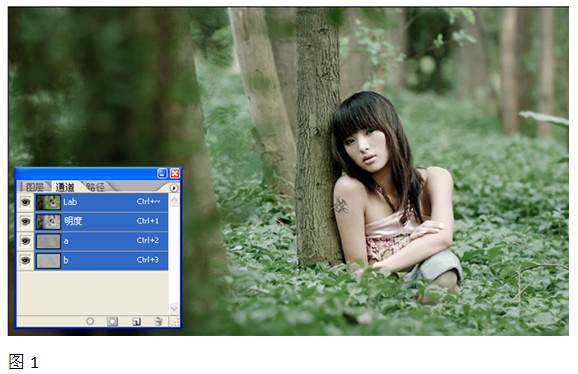Click save selection as channel icon
578x374 pixels.
click(x=112, y=321)
